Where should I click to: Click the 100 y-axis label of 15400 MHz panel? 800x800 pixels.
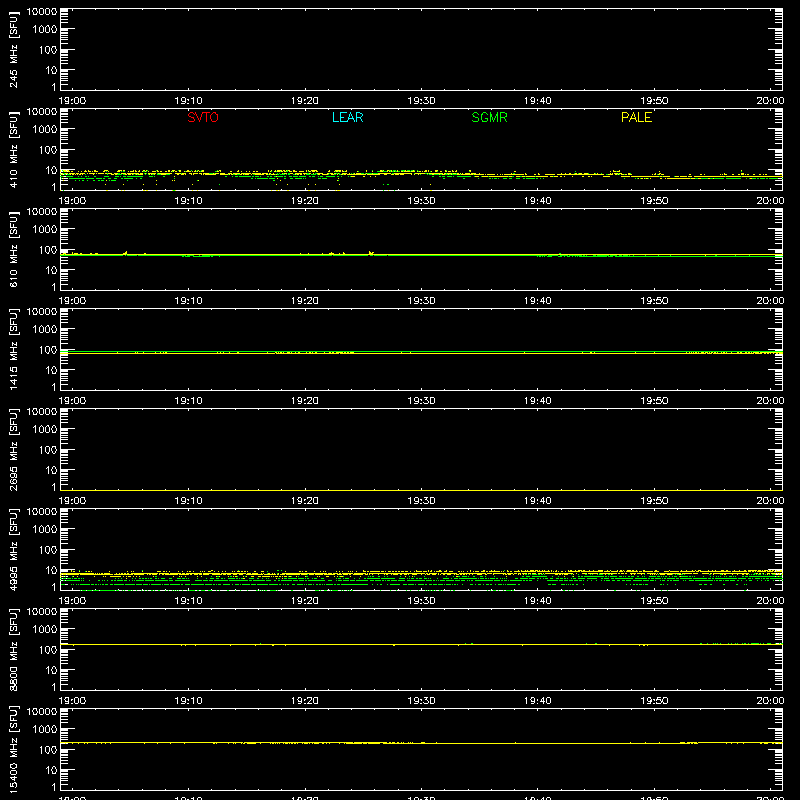[48, 750]
